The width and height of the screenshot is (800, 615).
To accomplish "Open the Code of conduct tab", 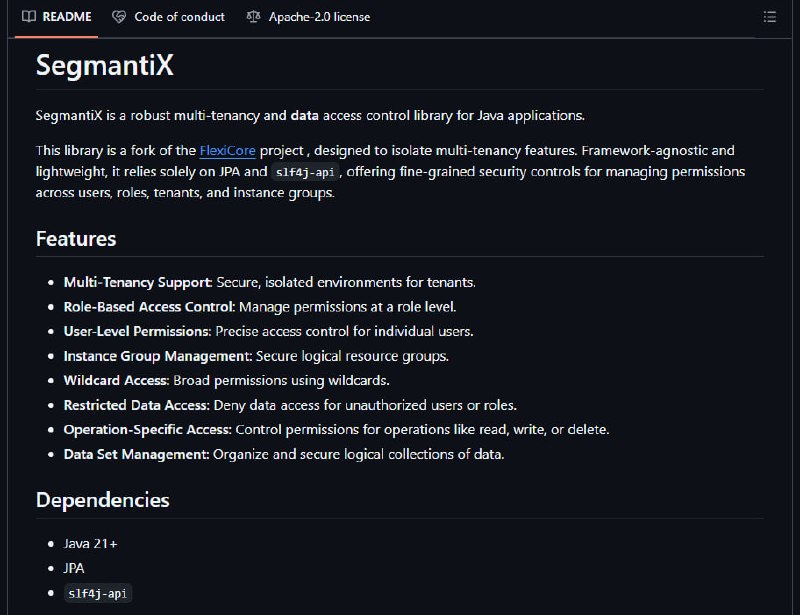I will tap(168, 17).
